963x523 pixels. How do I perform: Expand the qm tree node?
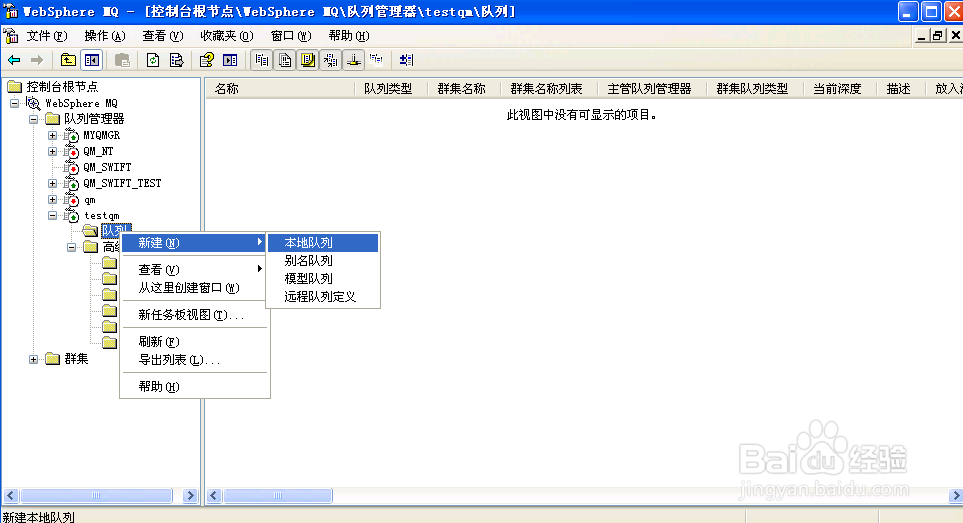[x=52, y=200]
